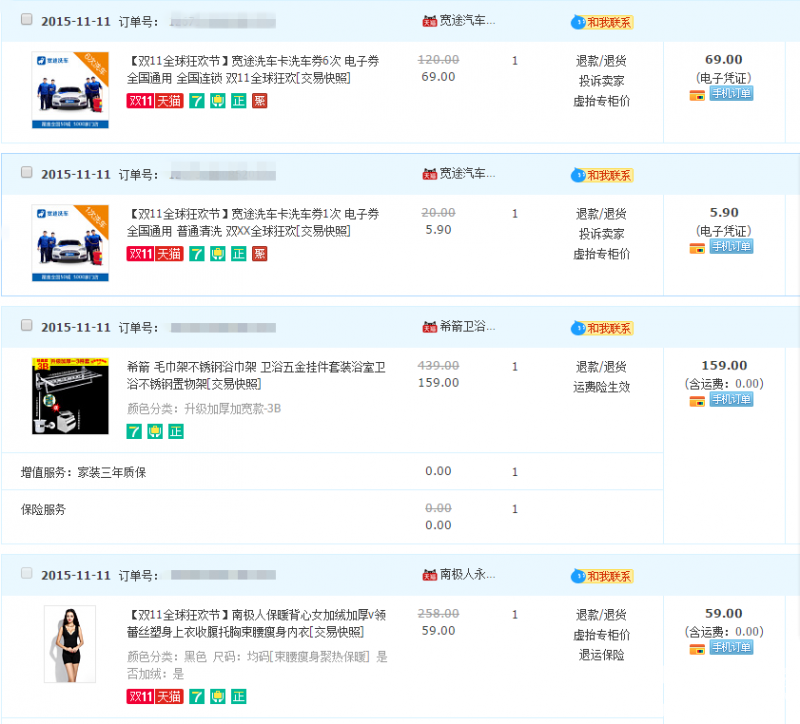Request 退款/退货 for the 159.00 towel rack order
800x724 pixels.
[601, 366]
